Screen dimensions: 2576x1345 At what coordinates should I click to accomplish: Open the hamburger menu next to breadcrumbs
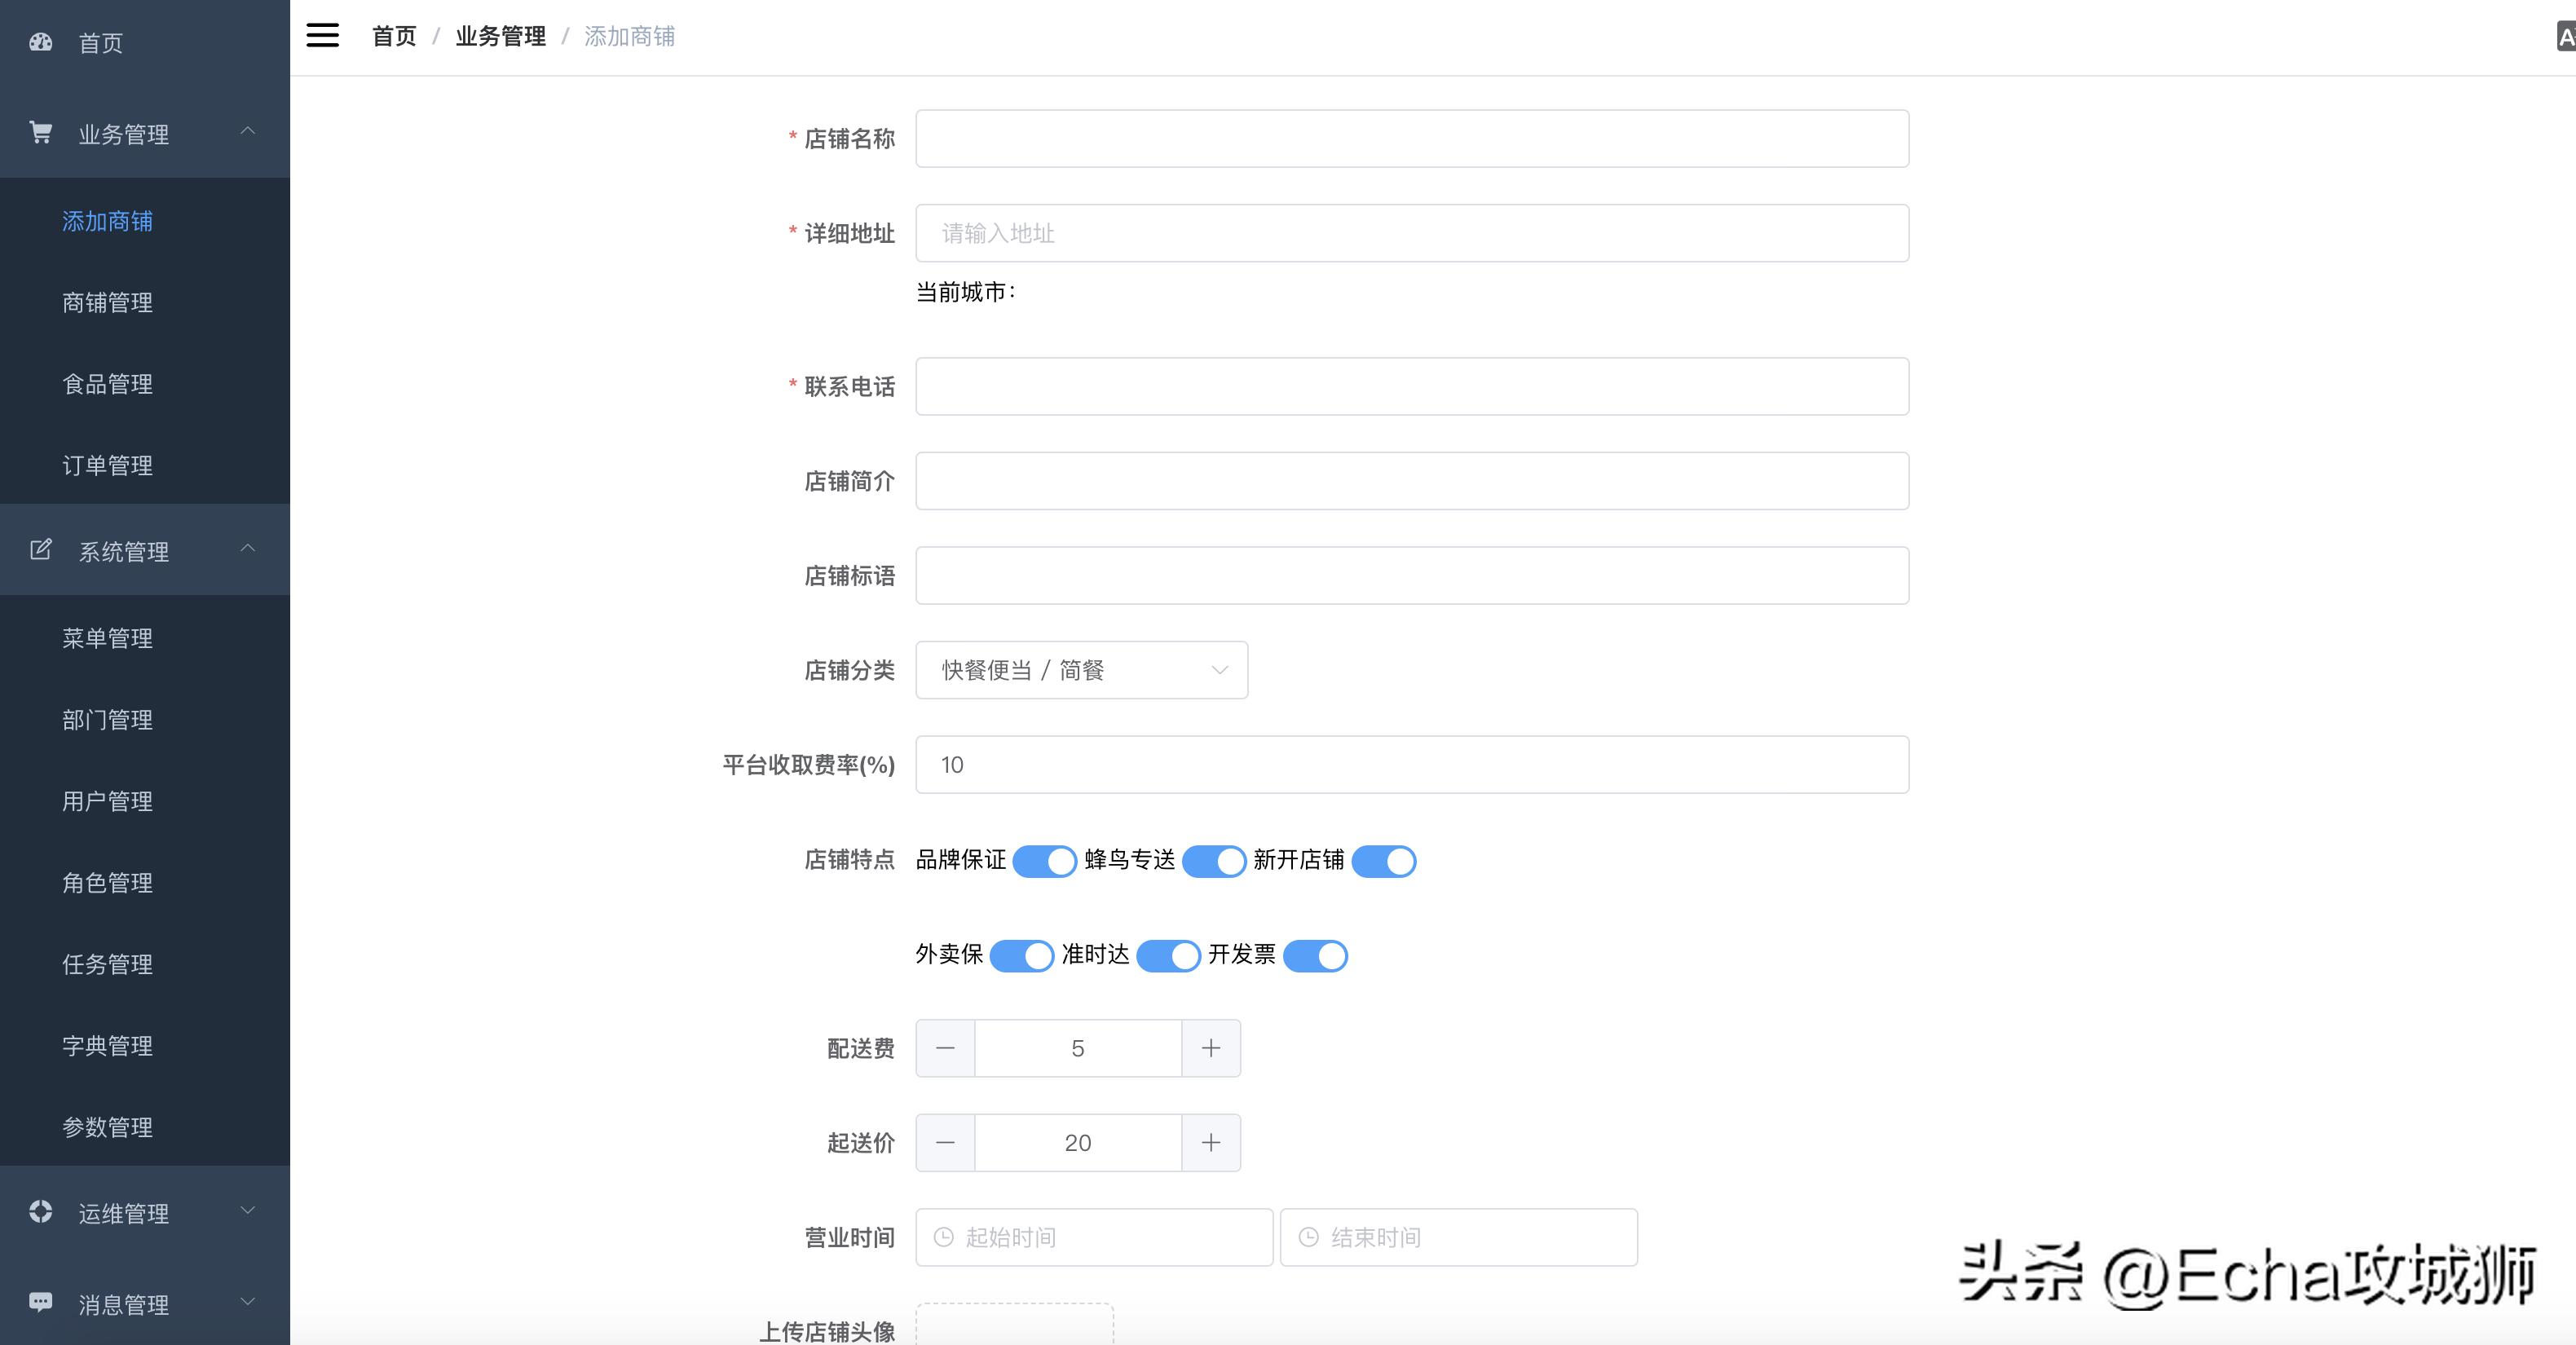tap(322, 35)
